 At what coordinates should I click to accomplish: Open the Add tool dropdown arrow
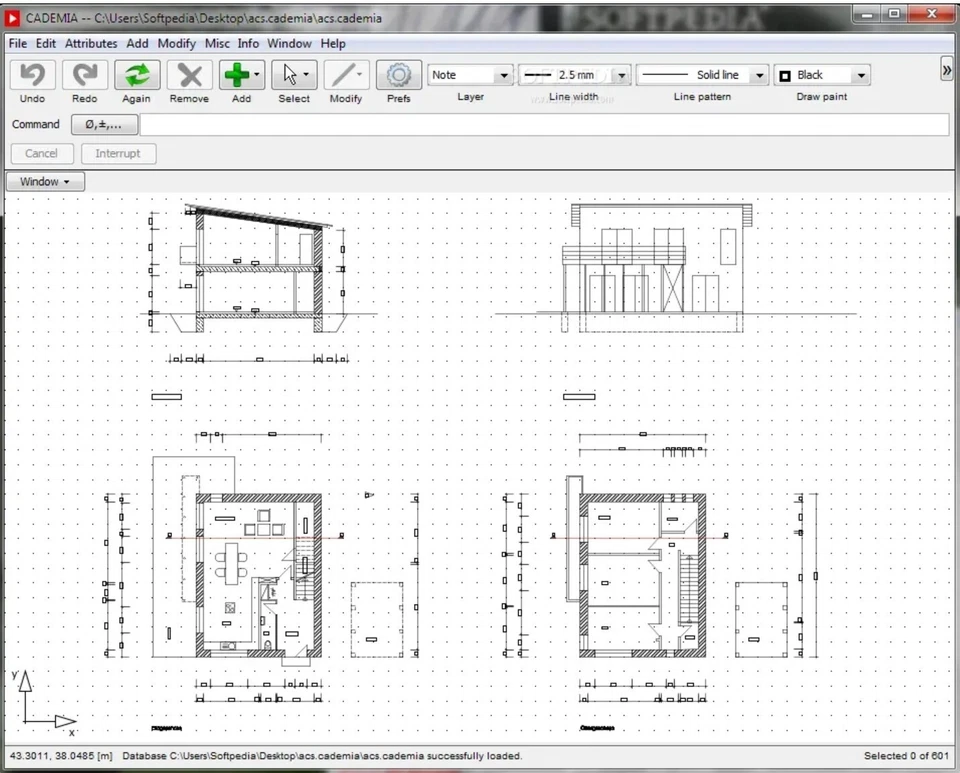click(x=256, y=75)
